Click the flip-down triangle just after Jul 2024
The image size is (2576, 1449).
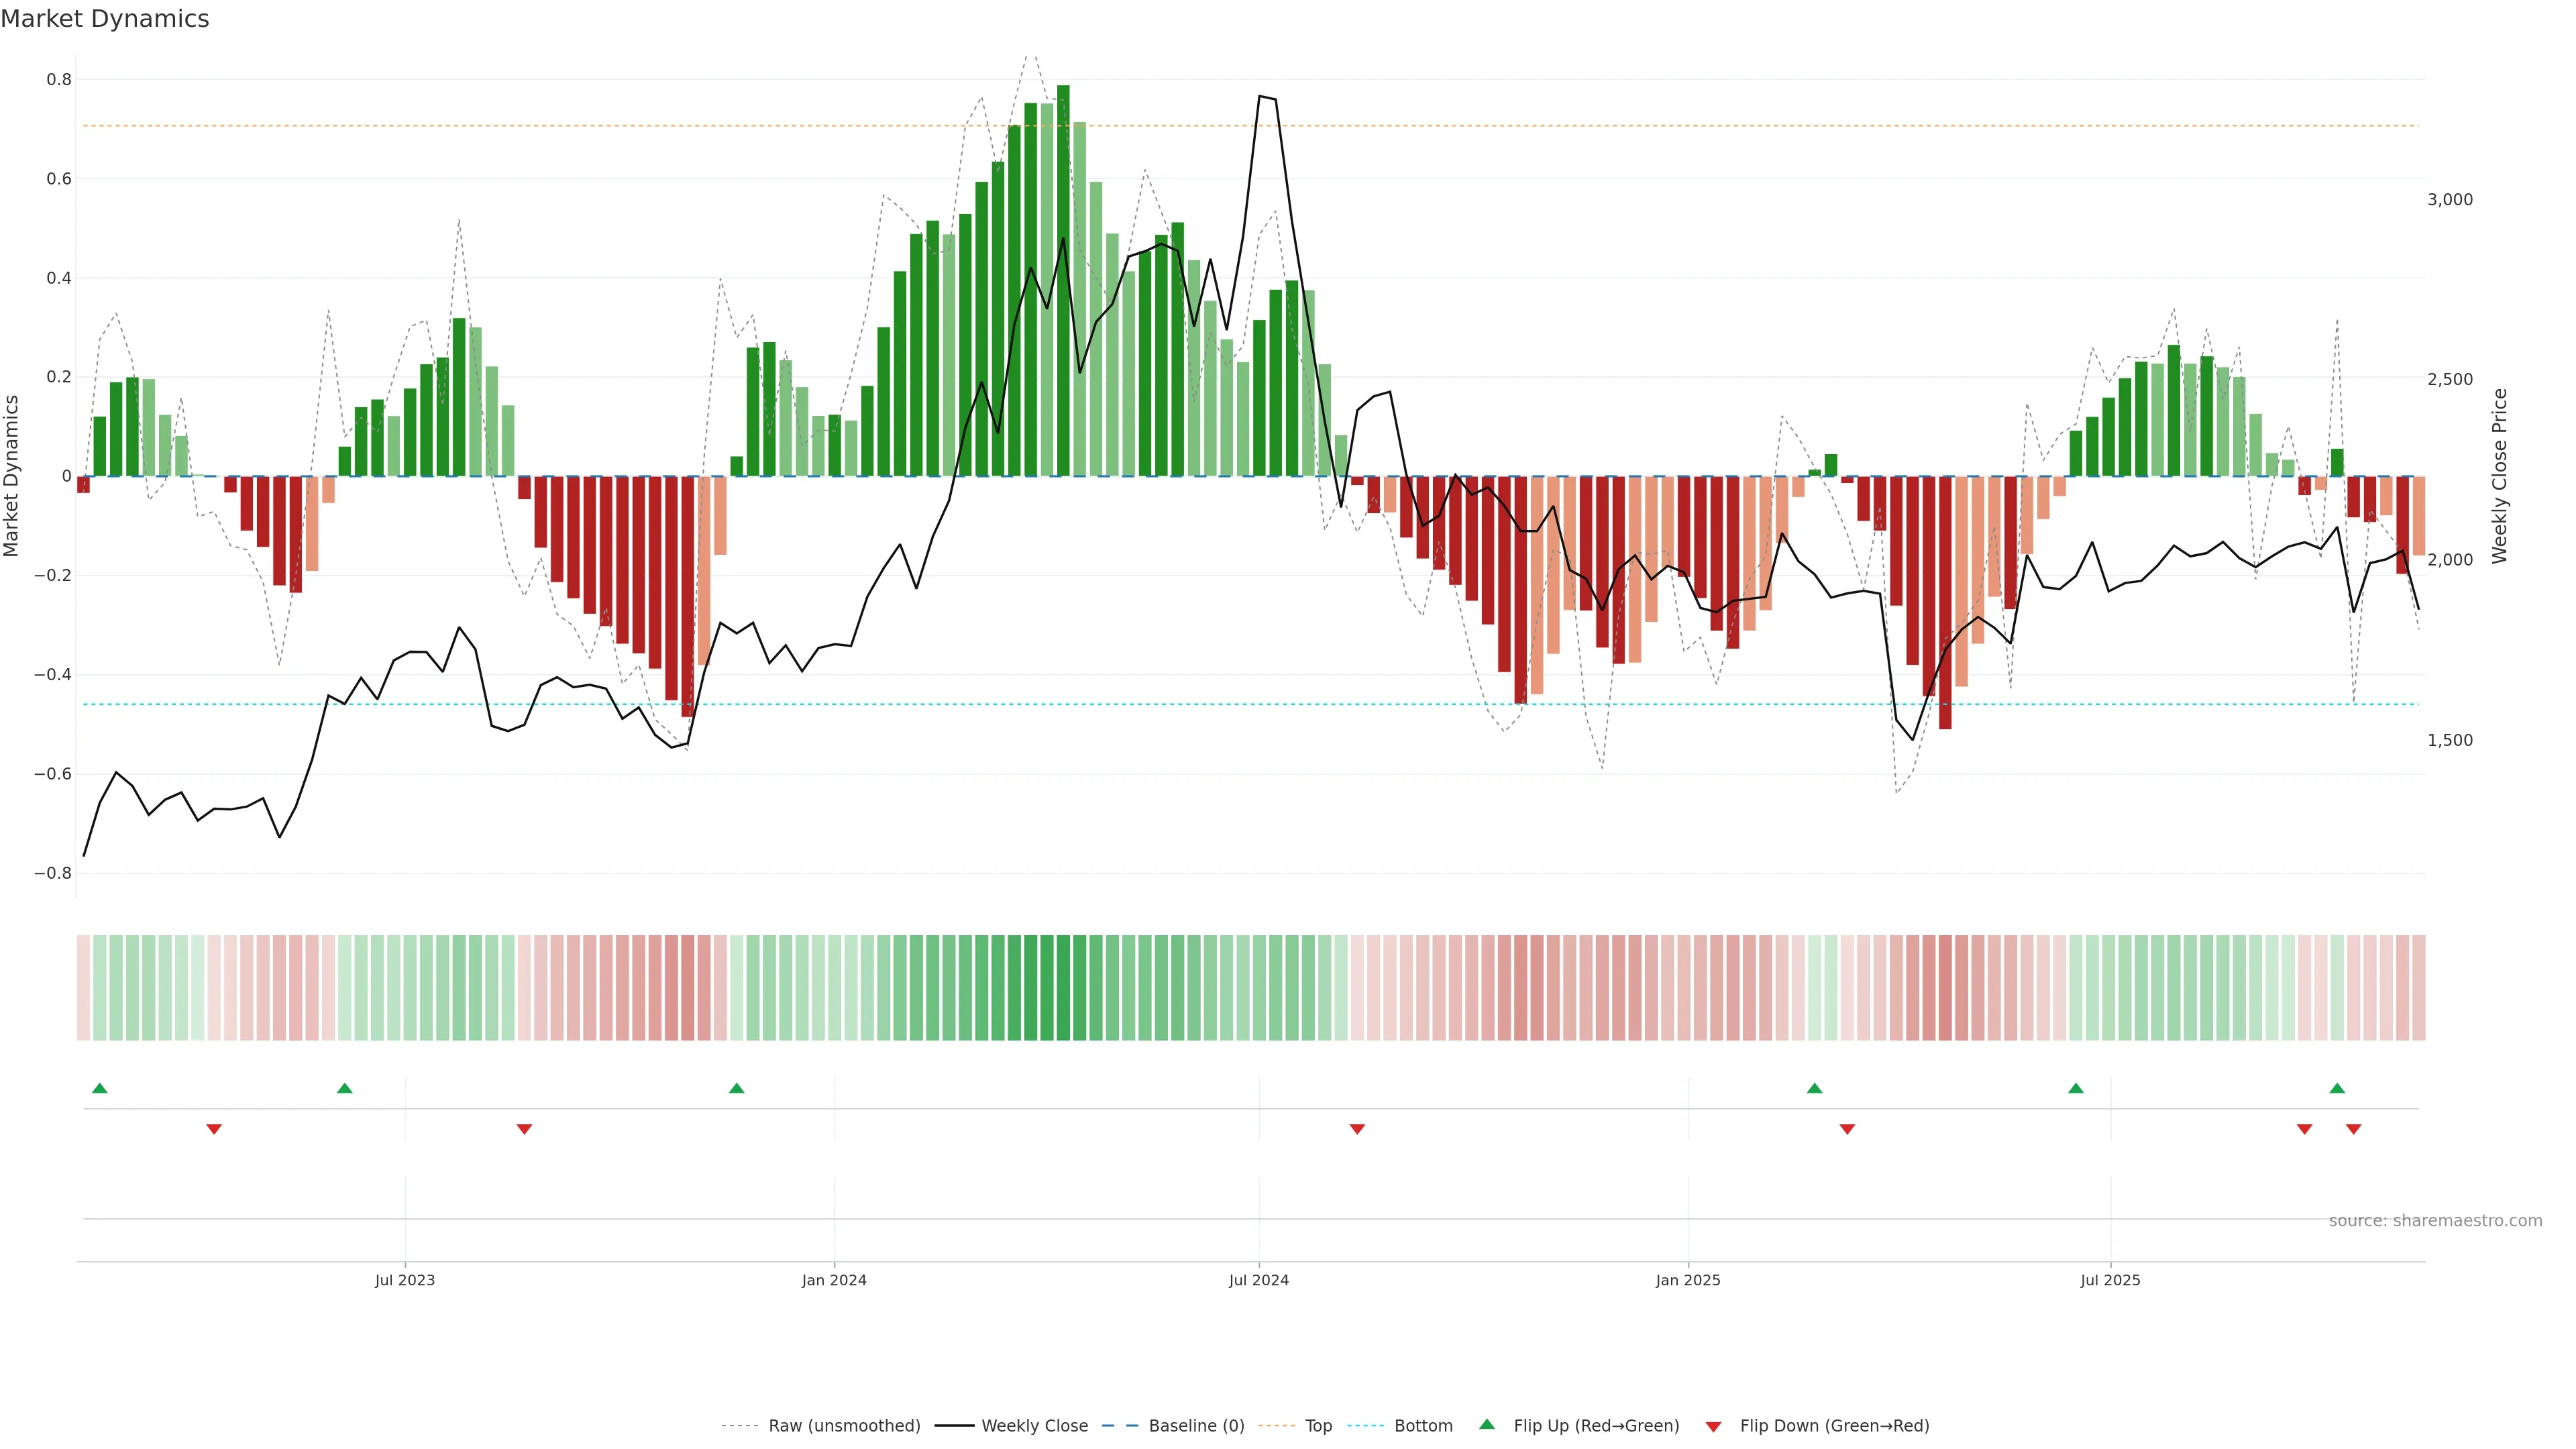1357,1129
